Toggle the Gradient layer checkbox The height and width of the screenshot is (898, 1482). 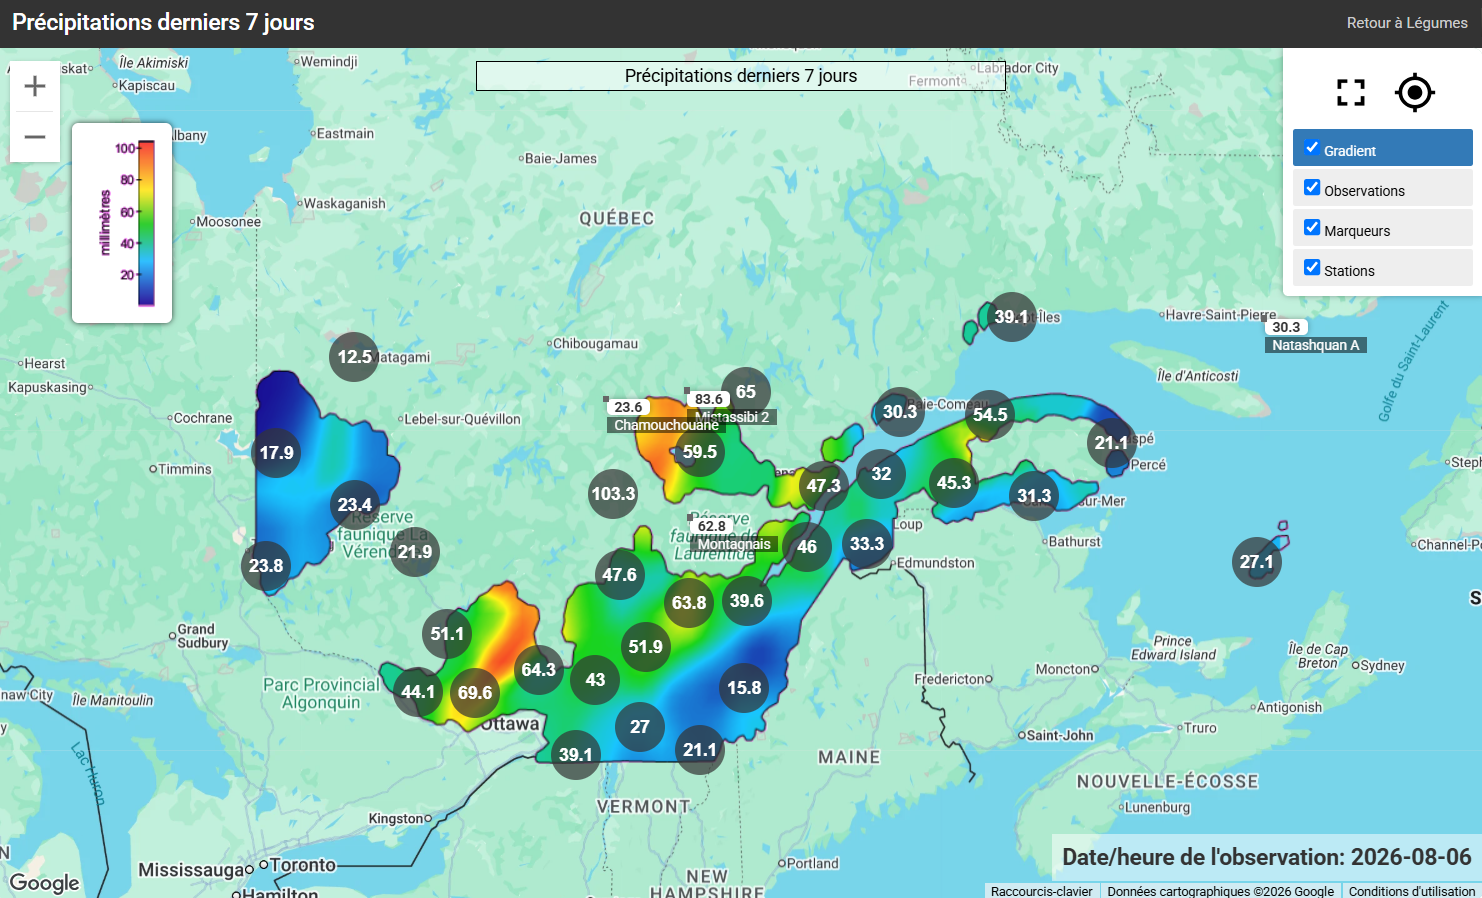click(x=1312, y=148)
